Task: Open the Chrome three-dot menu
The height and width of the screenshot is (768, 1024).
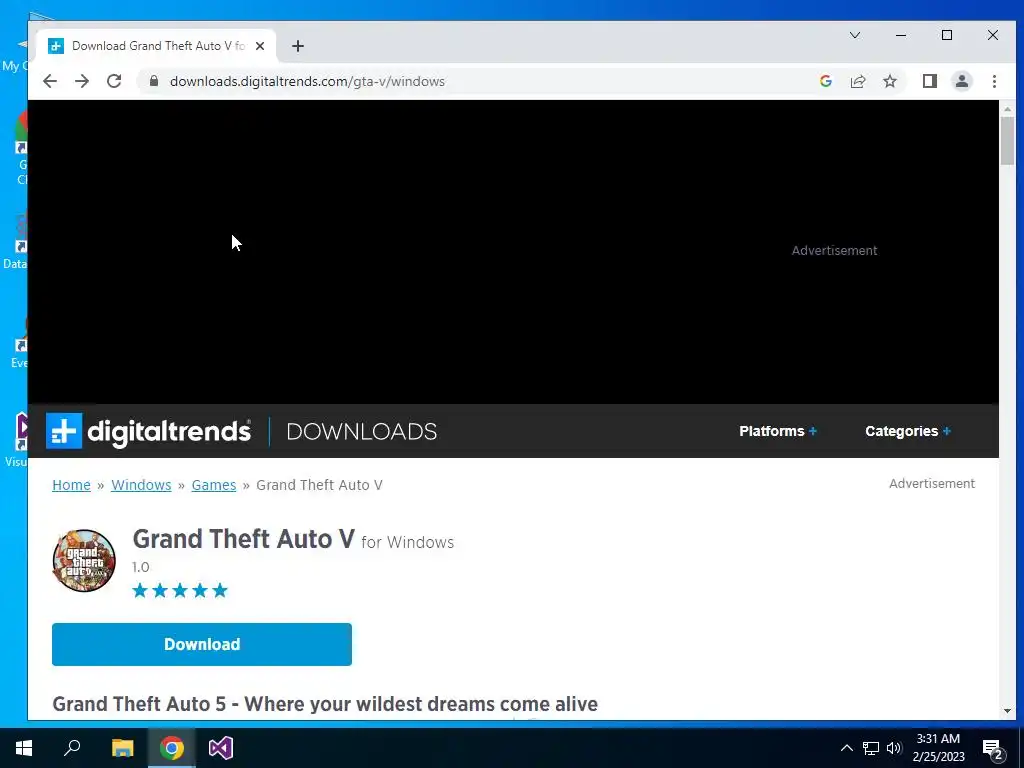Action: point(994,81)
